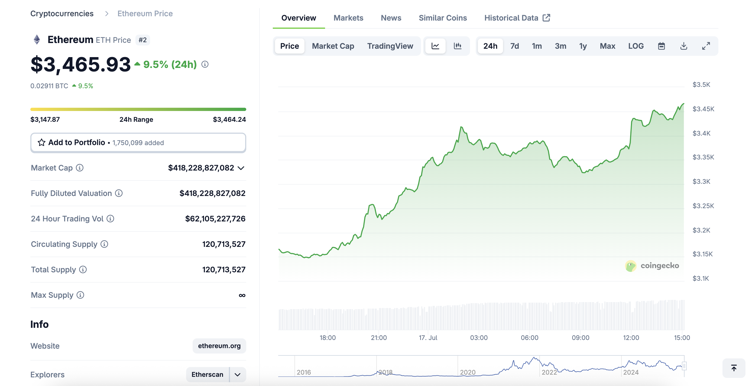
Task: Select the 7d time range
Action: 515,46
